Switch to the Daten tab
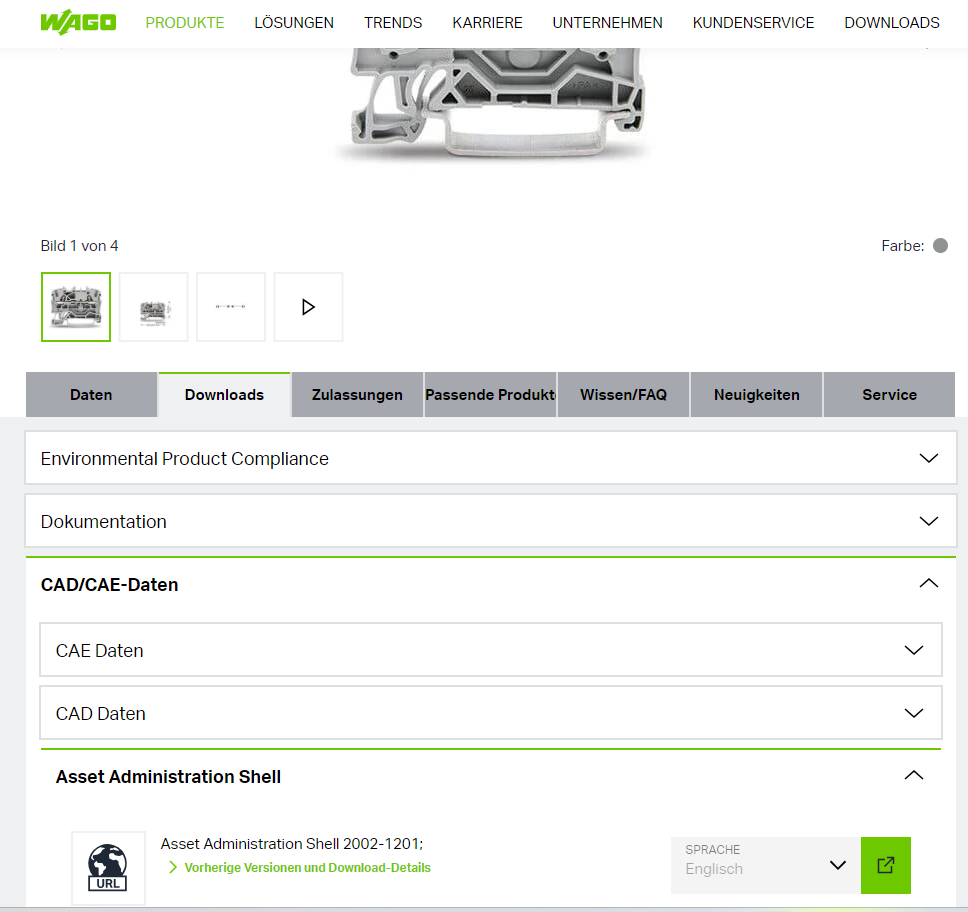968x912 pixels. (x=91, y=394)
